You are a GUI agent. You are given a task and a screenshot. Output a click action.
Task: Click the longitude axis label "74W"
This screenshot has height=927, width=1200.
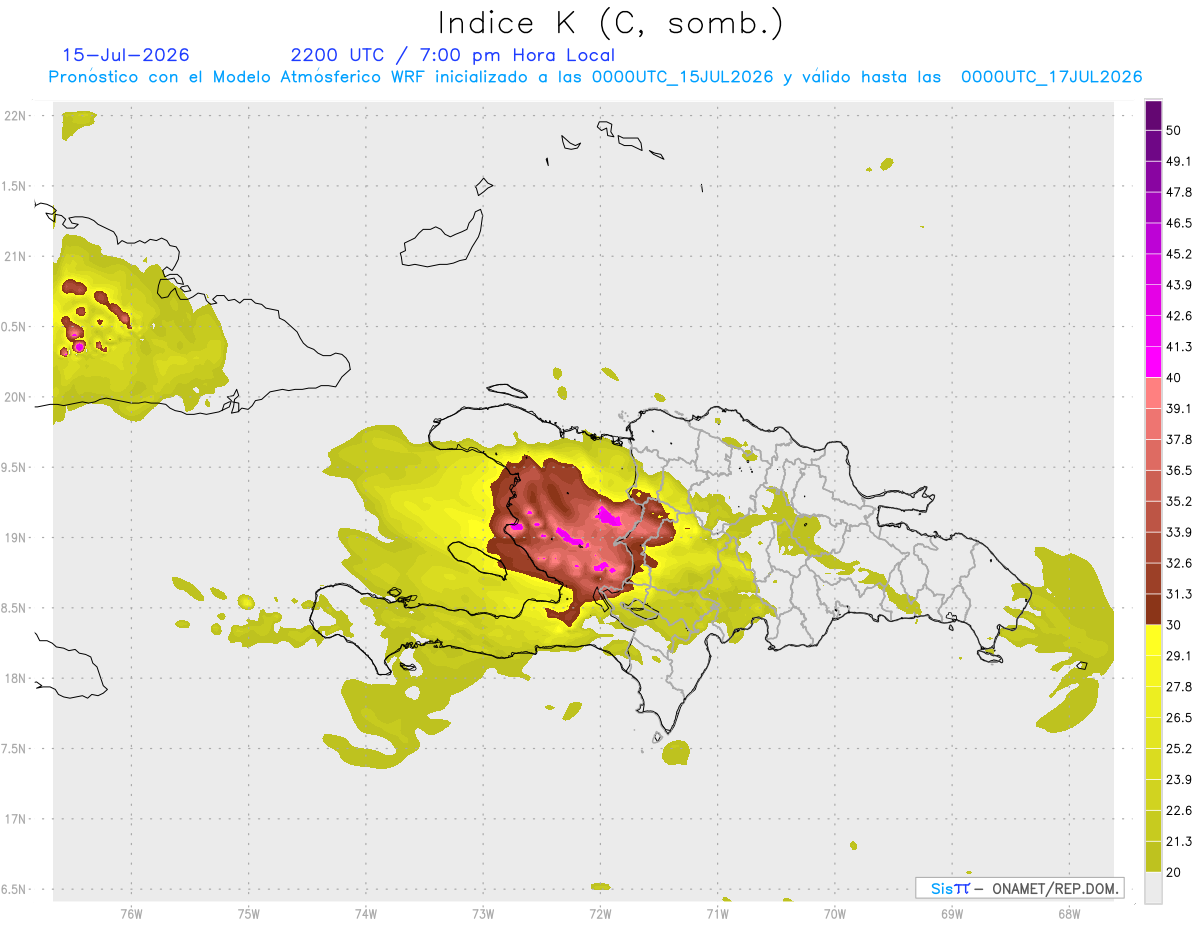(365, 914)
